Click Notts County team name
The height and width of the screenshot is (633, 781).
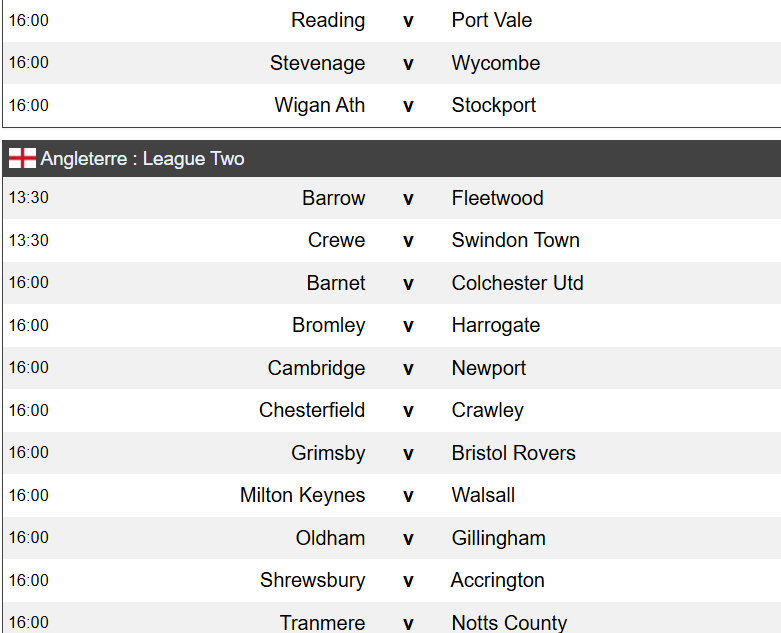(x=509, y=623)
